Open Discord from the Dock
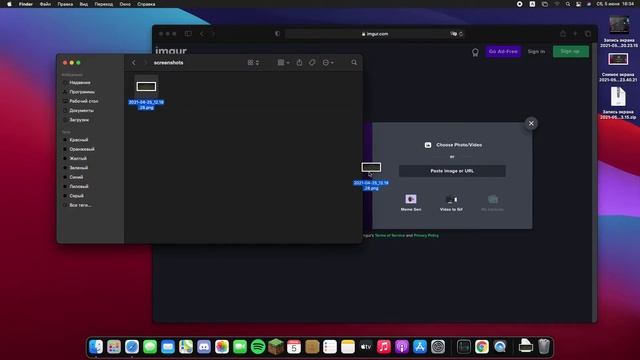Viewport: 640px width, 360px height. [204, 347]
